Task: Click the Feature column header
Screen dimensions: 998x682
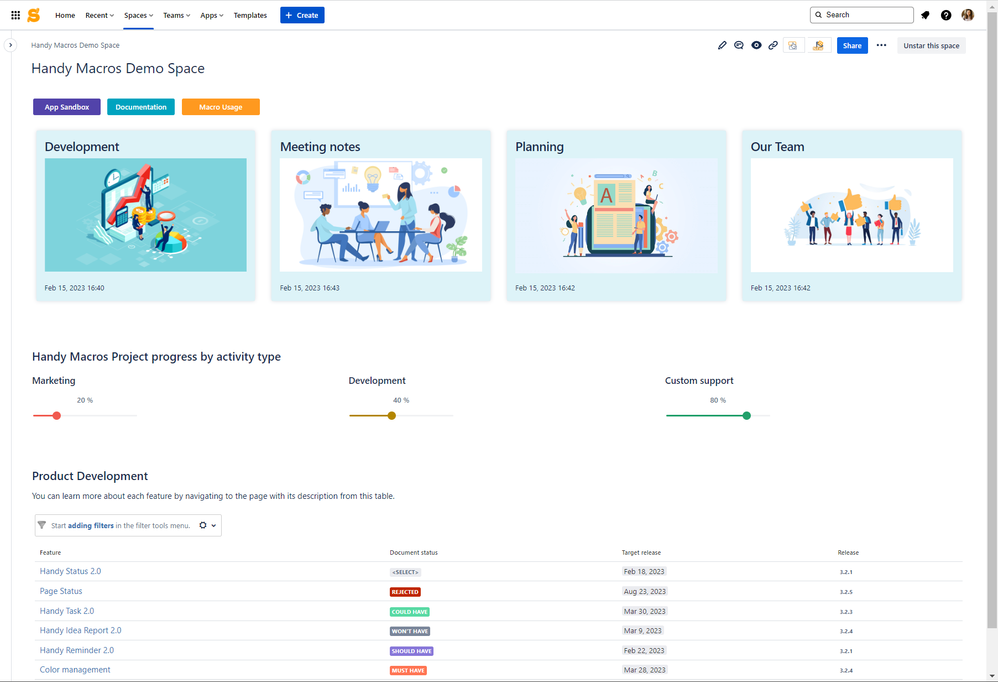Action: [x=50, y=552]
